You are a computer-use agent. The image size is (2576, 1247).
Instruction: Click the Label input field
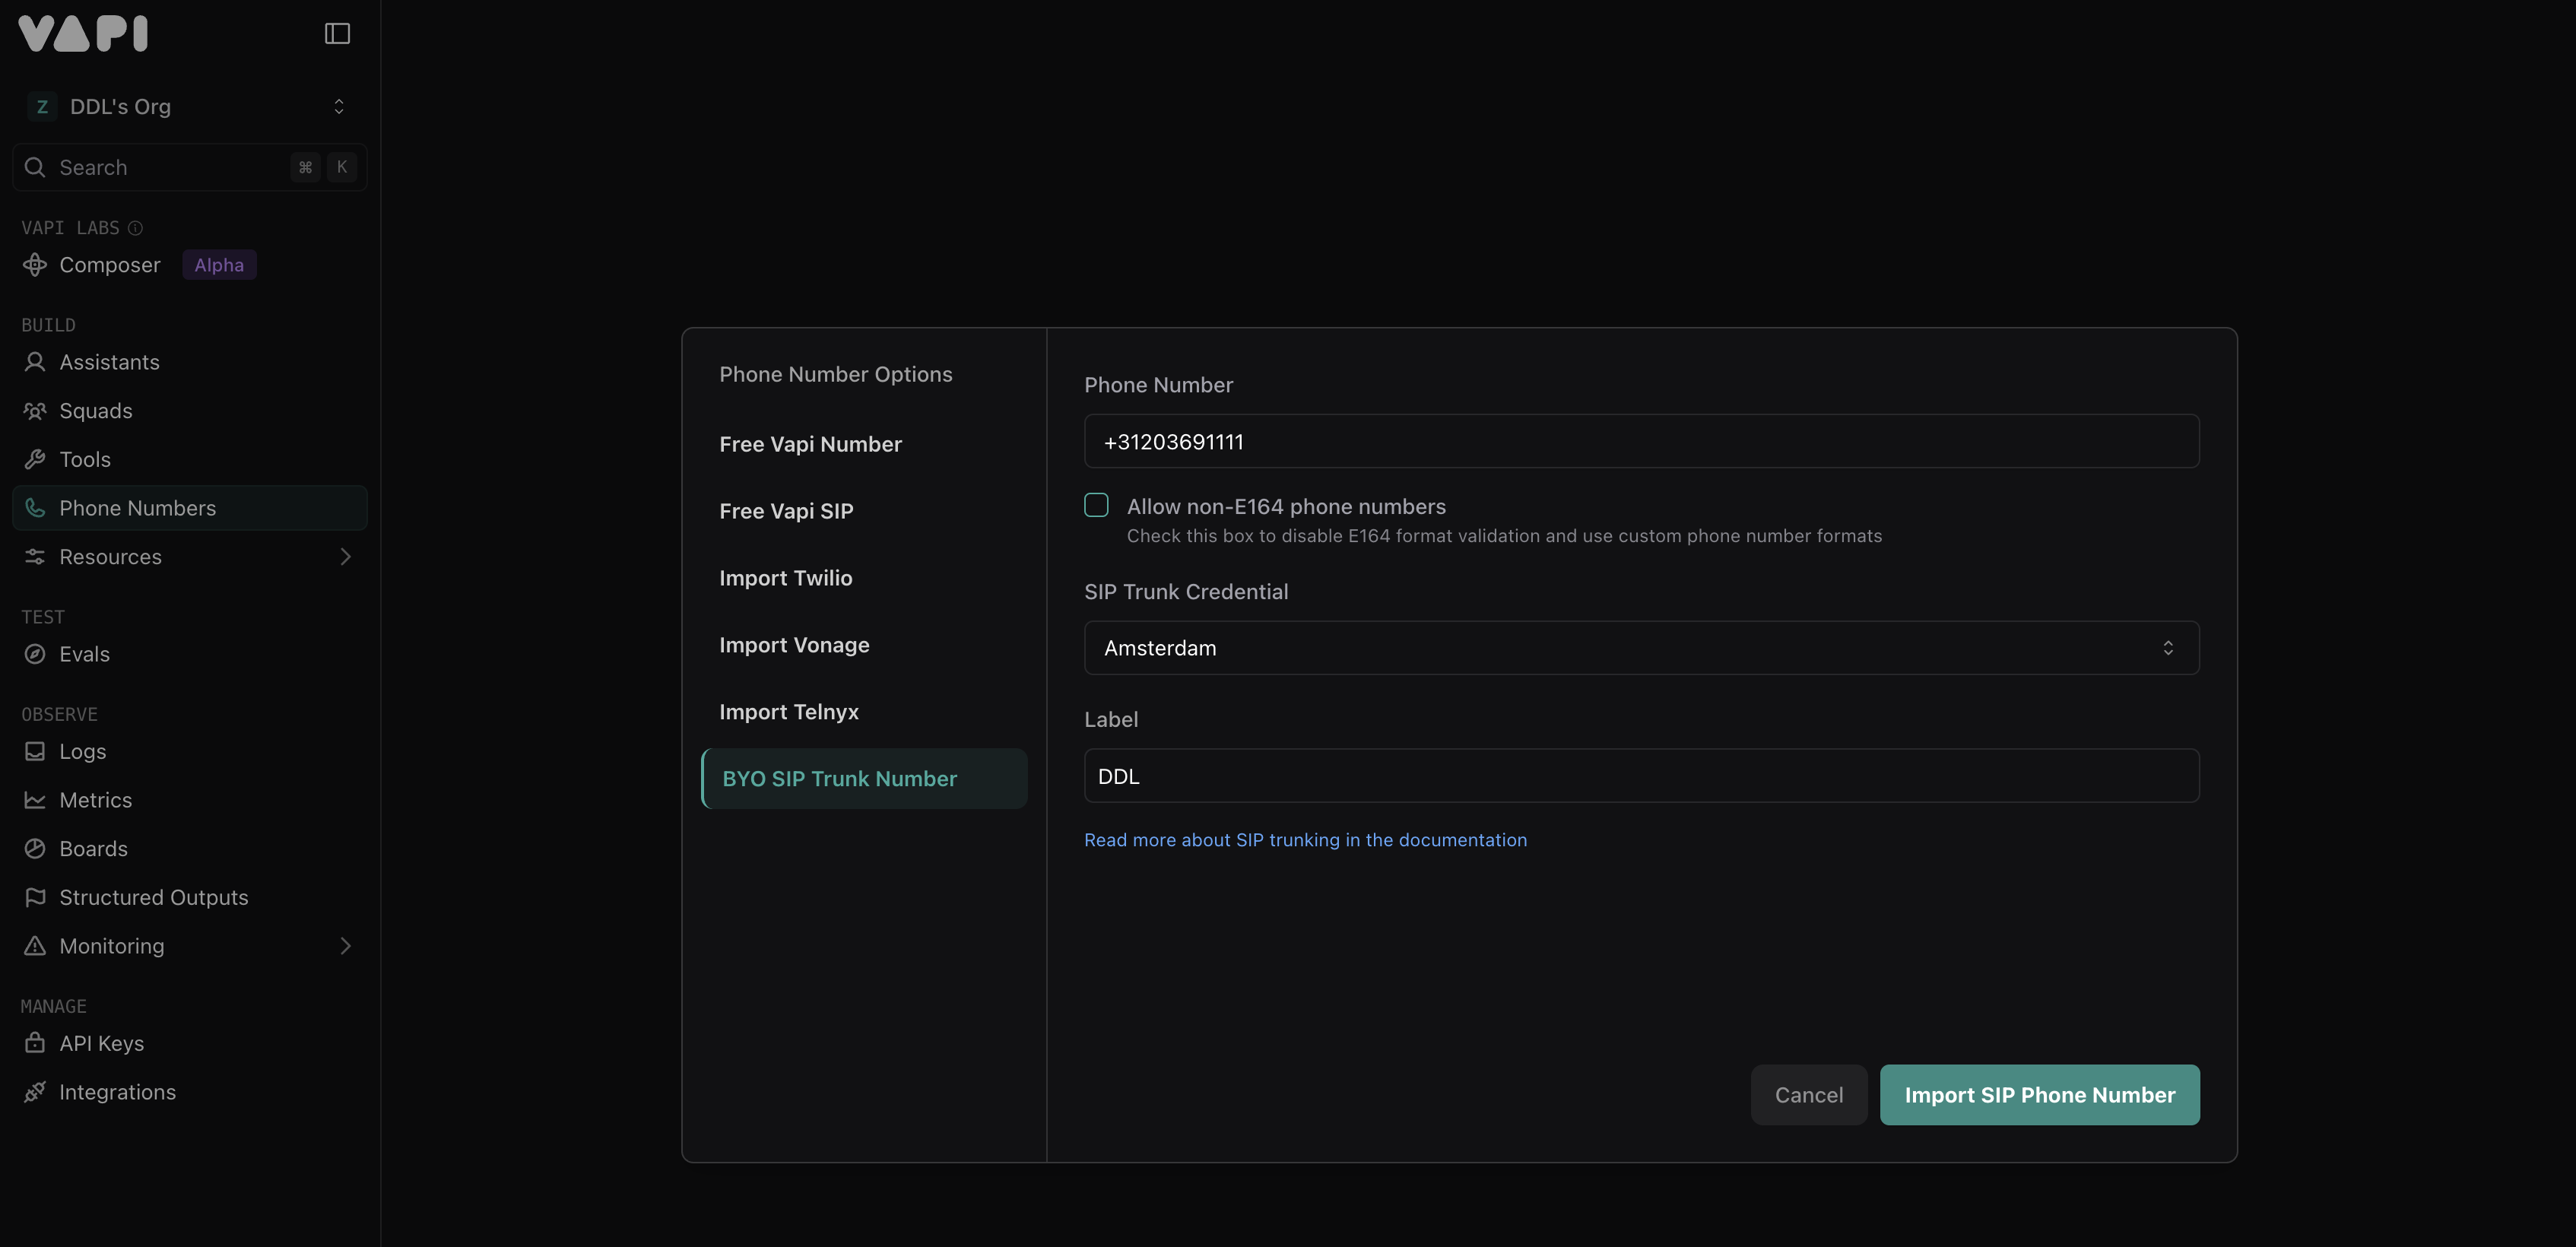pyautogui.click(x=1641, y=776)
